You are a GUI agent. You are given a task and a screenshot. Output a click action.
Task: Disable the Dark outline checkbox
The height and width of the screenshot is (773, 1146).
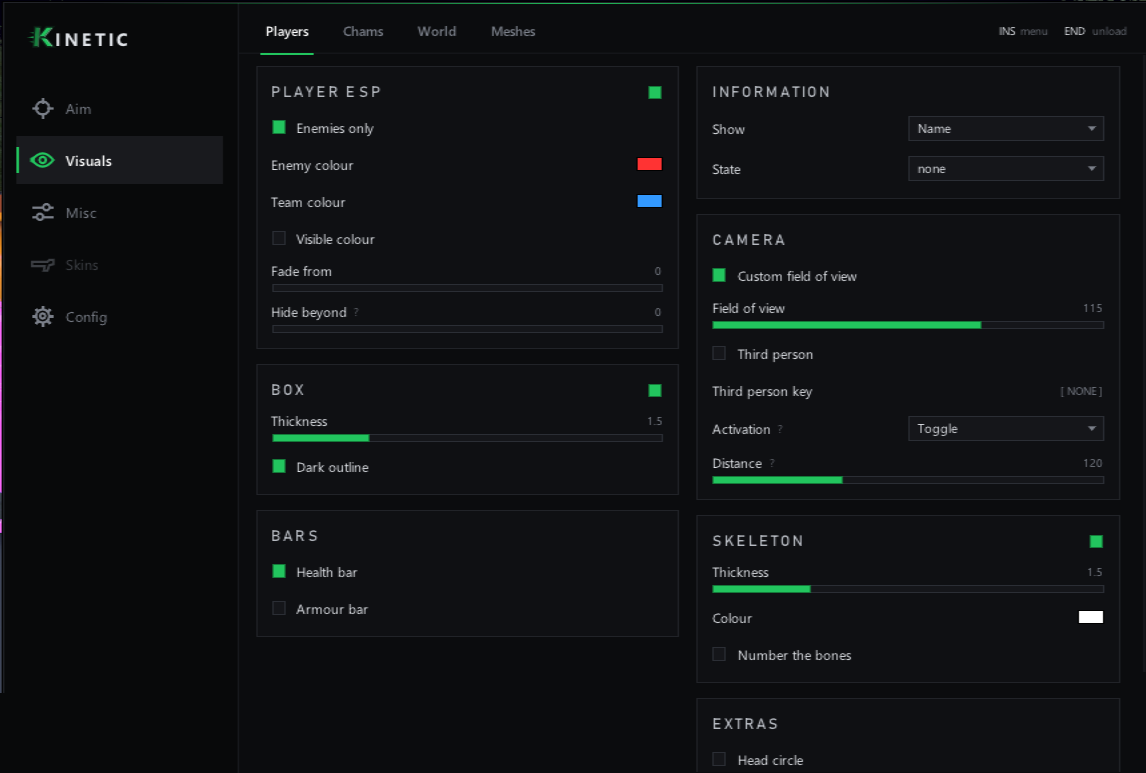pos(278,466)
